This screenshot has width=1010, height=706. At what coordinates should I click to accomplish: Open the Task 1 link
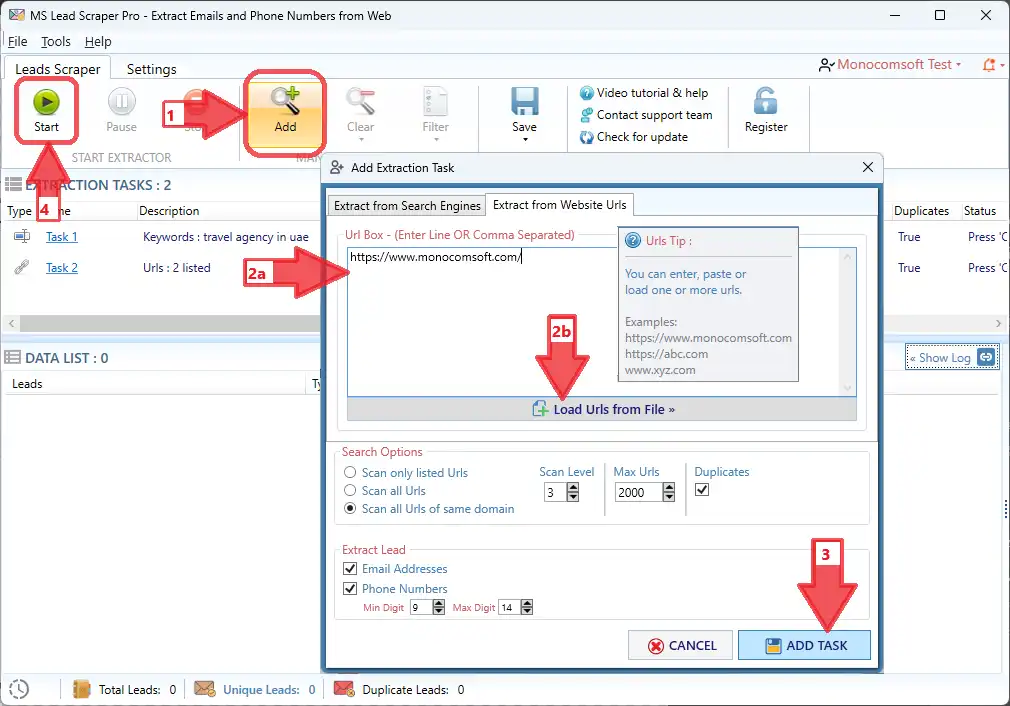[x=62, y=237]
